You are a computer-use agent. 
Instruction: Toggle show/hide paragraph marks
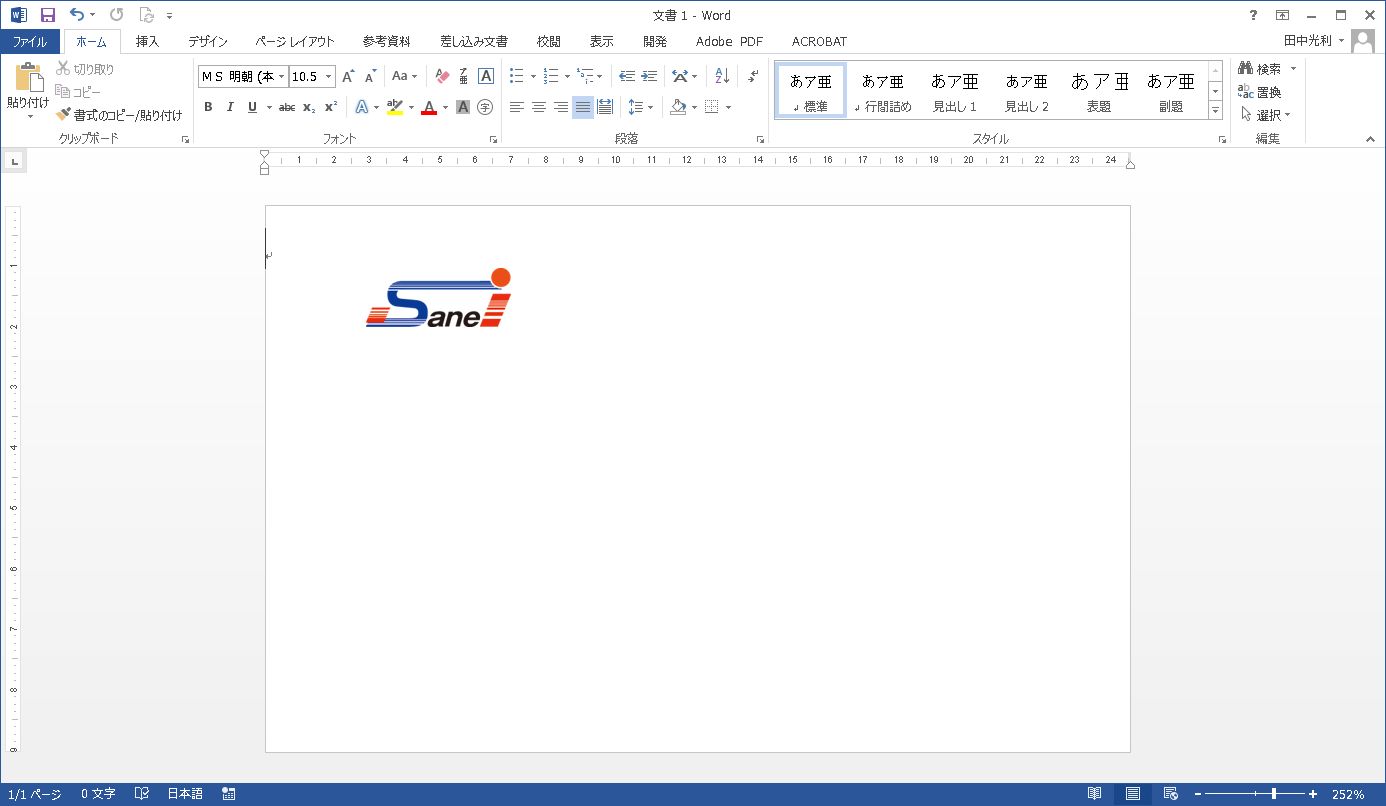753,76
